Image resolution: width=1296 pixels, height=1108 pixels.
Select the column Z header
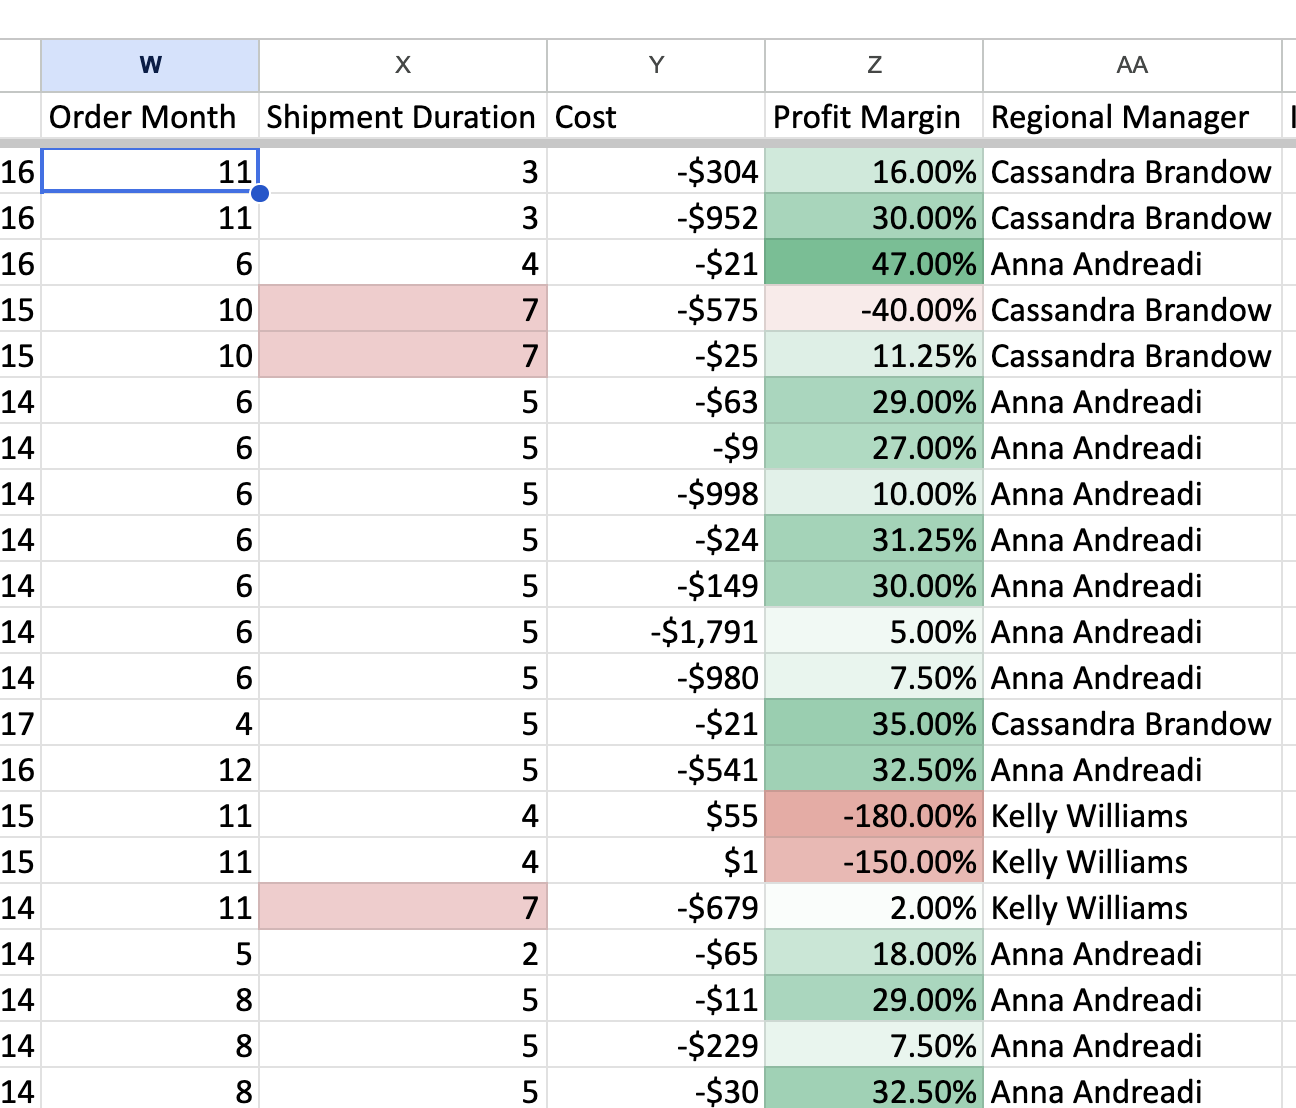[x=874, y=65]
